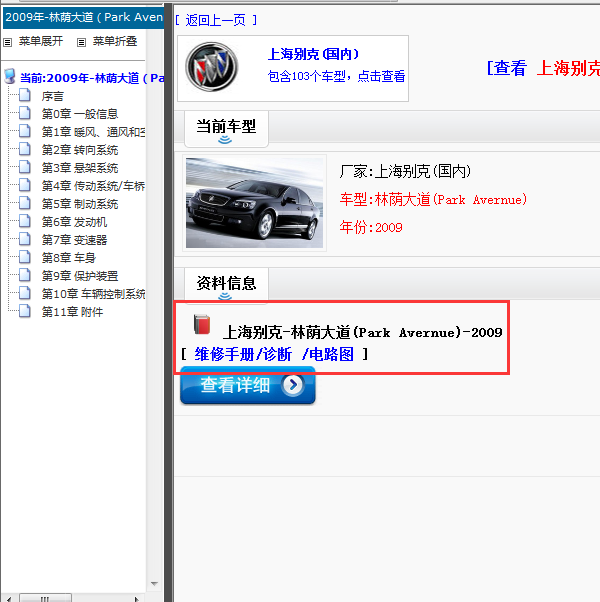600x602 pixels.
Task: Switch to 资料信息 tab
Action: point(226,285)
